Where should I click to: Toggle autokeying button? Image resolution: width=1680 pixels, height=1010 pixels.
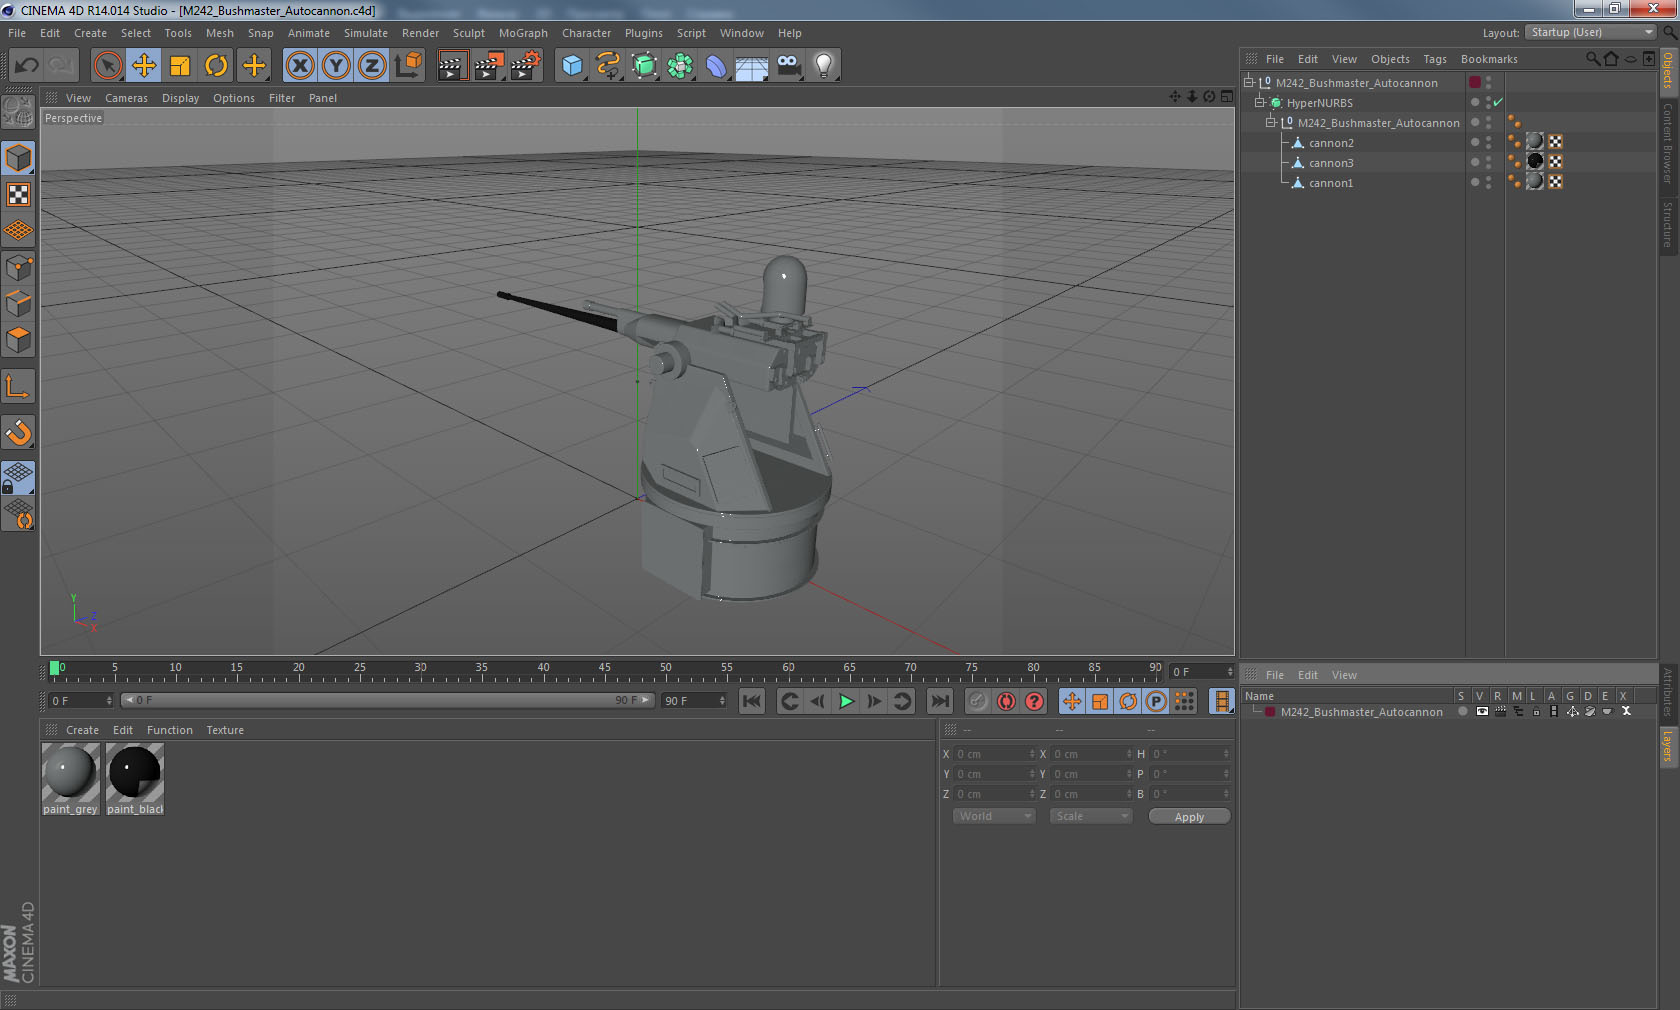coord(1006,701)
